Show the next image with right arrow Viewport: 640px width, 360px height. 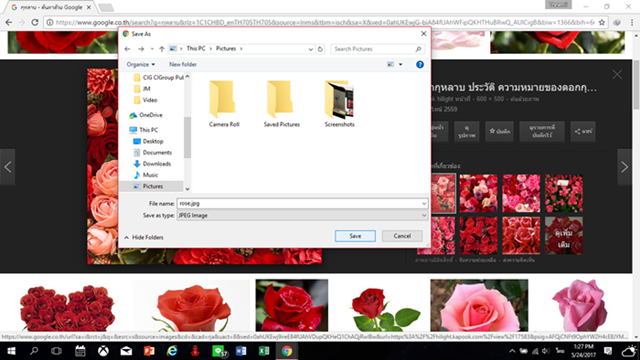coord(624,167)
